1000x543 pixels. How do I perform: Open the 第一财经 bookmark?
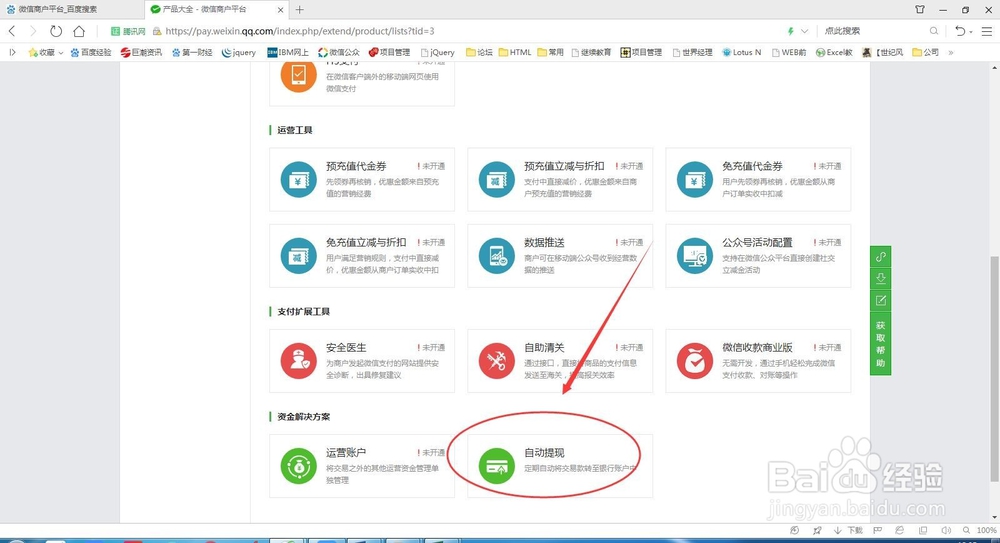192,52
